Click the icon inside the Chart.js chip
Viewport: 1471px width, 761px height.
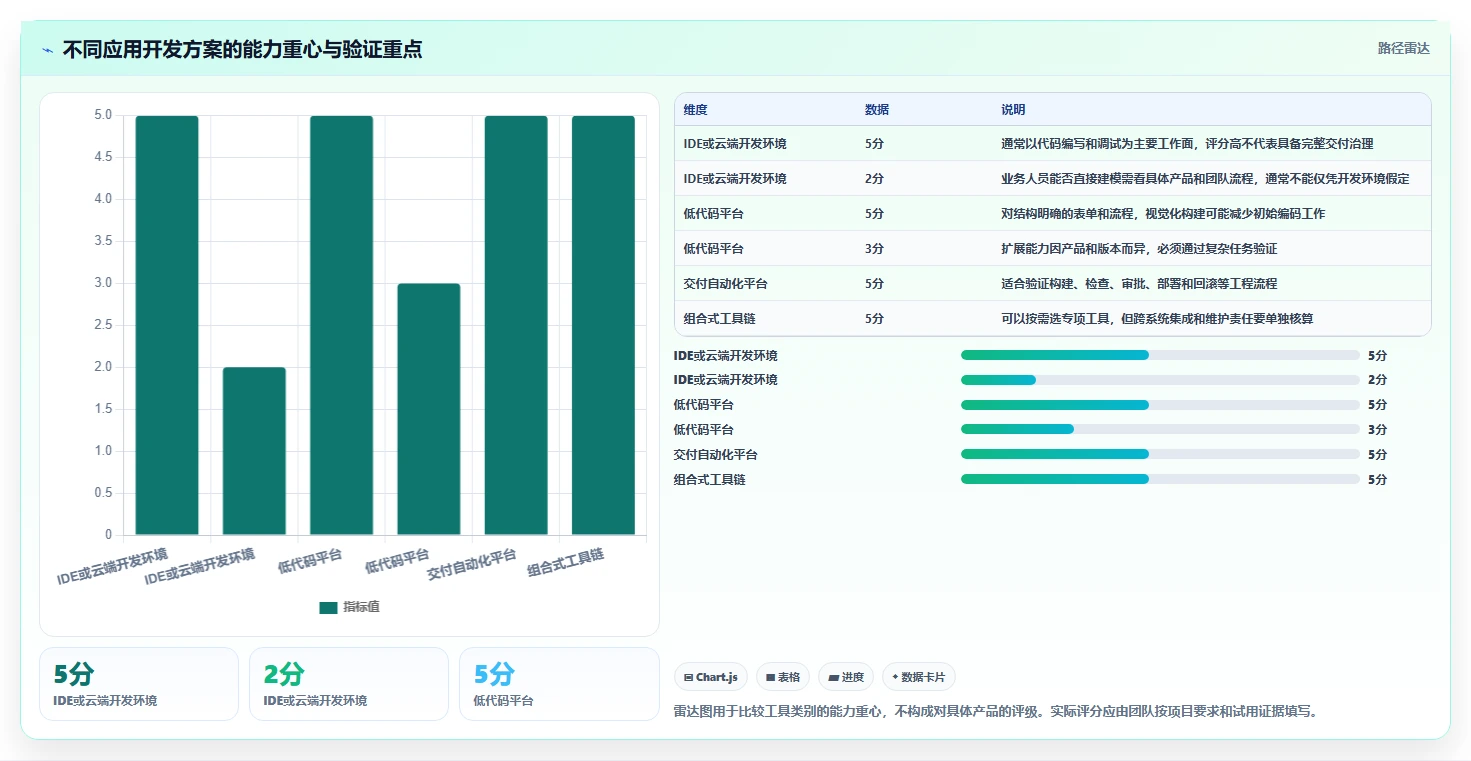688,677
